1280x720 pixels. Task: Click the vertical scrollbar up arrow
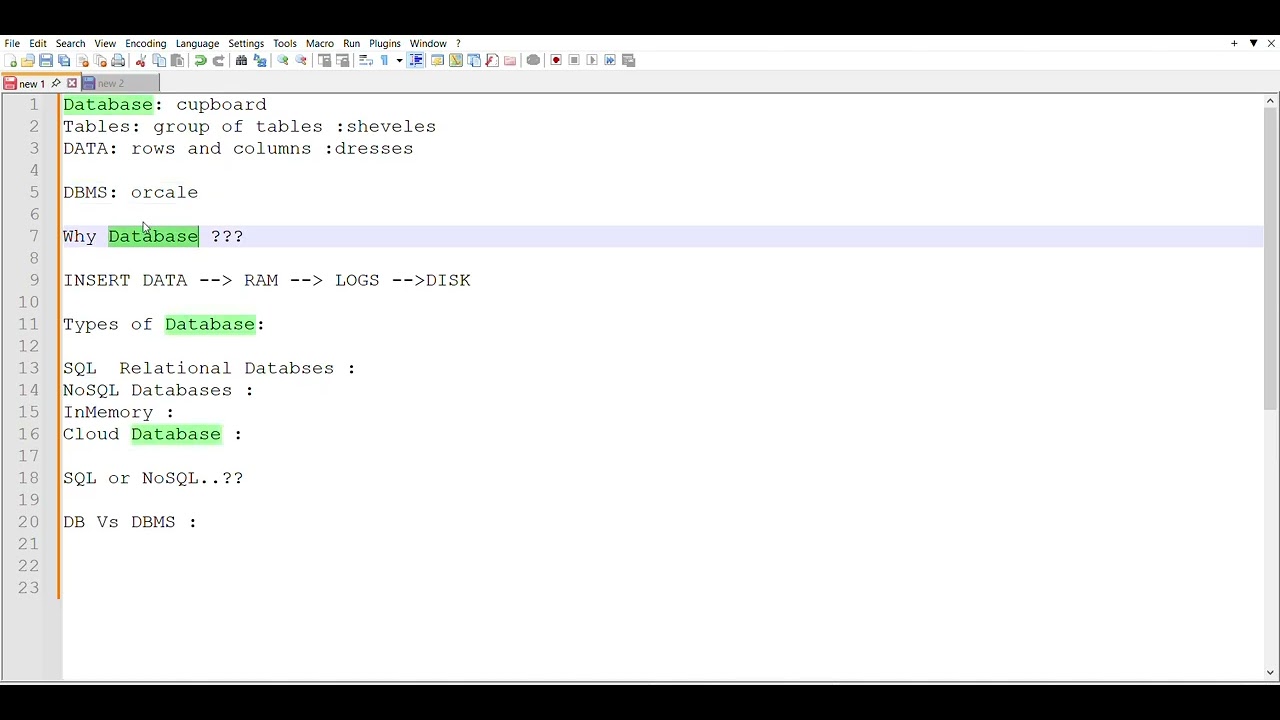(1270, 101)
